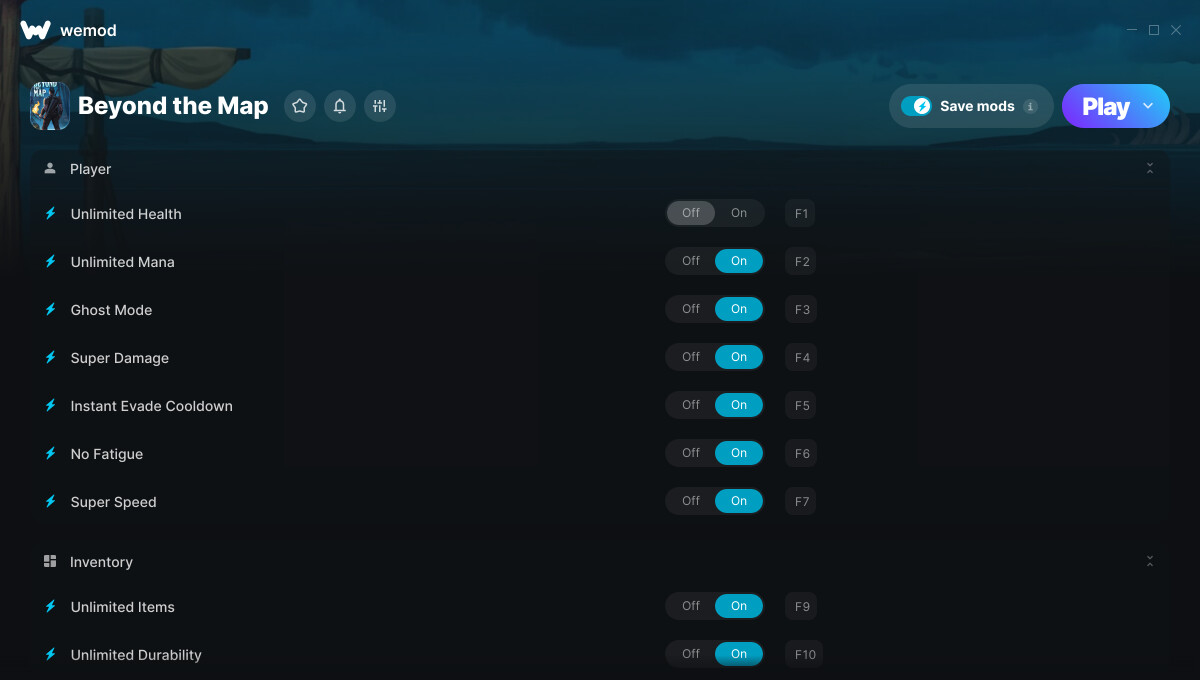The image size is (1200, 680).
Task: Click the F4 hotkey for Super Damage
Action: click(x=801, y=357)
